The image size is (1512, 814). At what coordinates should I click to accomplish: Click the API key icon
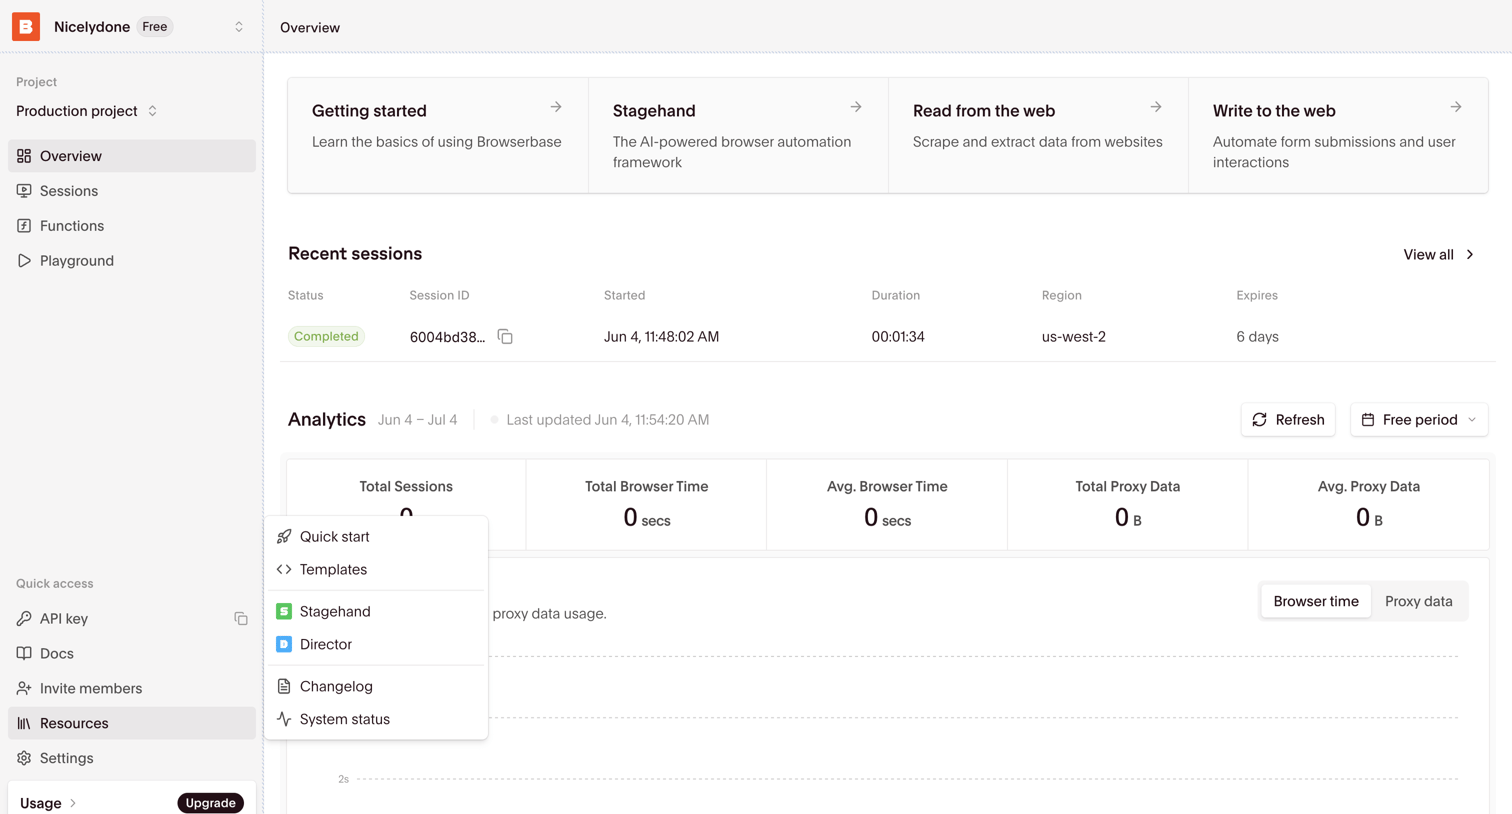(x=24, y=619)
